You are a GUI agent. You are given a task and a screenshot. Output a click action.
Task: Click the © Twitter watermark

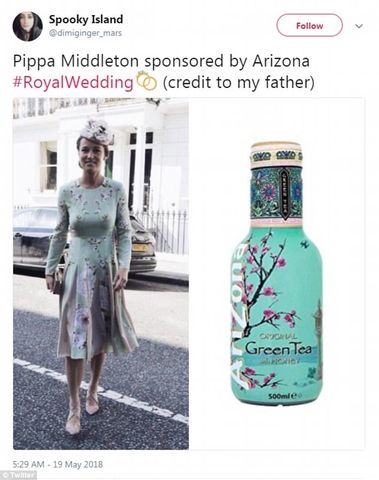(x=18, y=475)
